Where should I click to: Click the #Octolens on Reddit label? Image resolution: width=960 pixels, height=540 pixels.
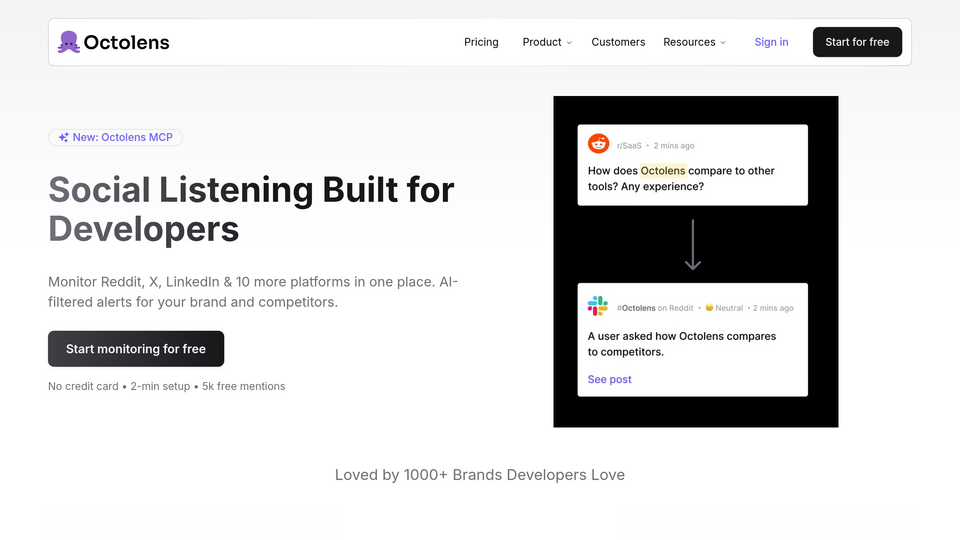click(655, 308)
